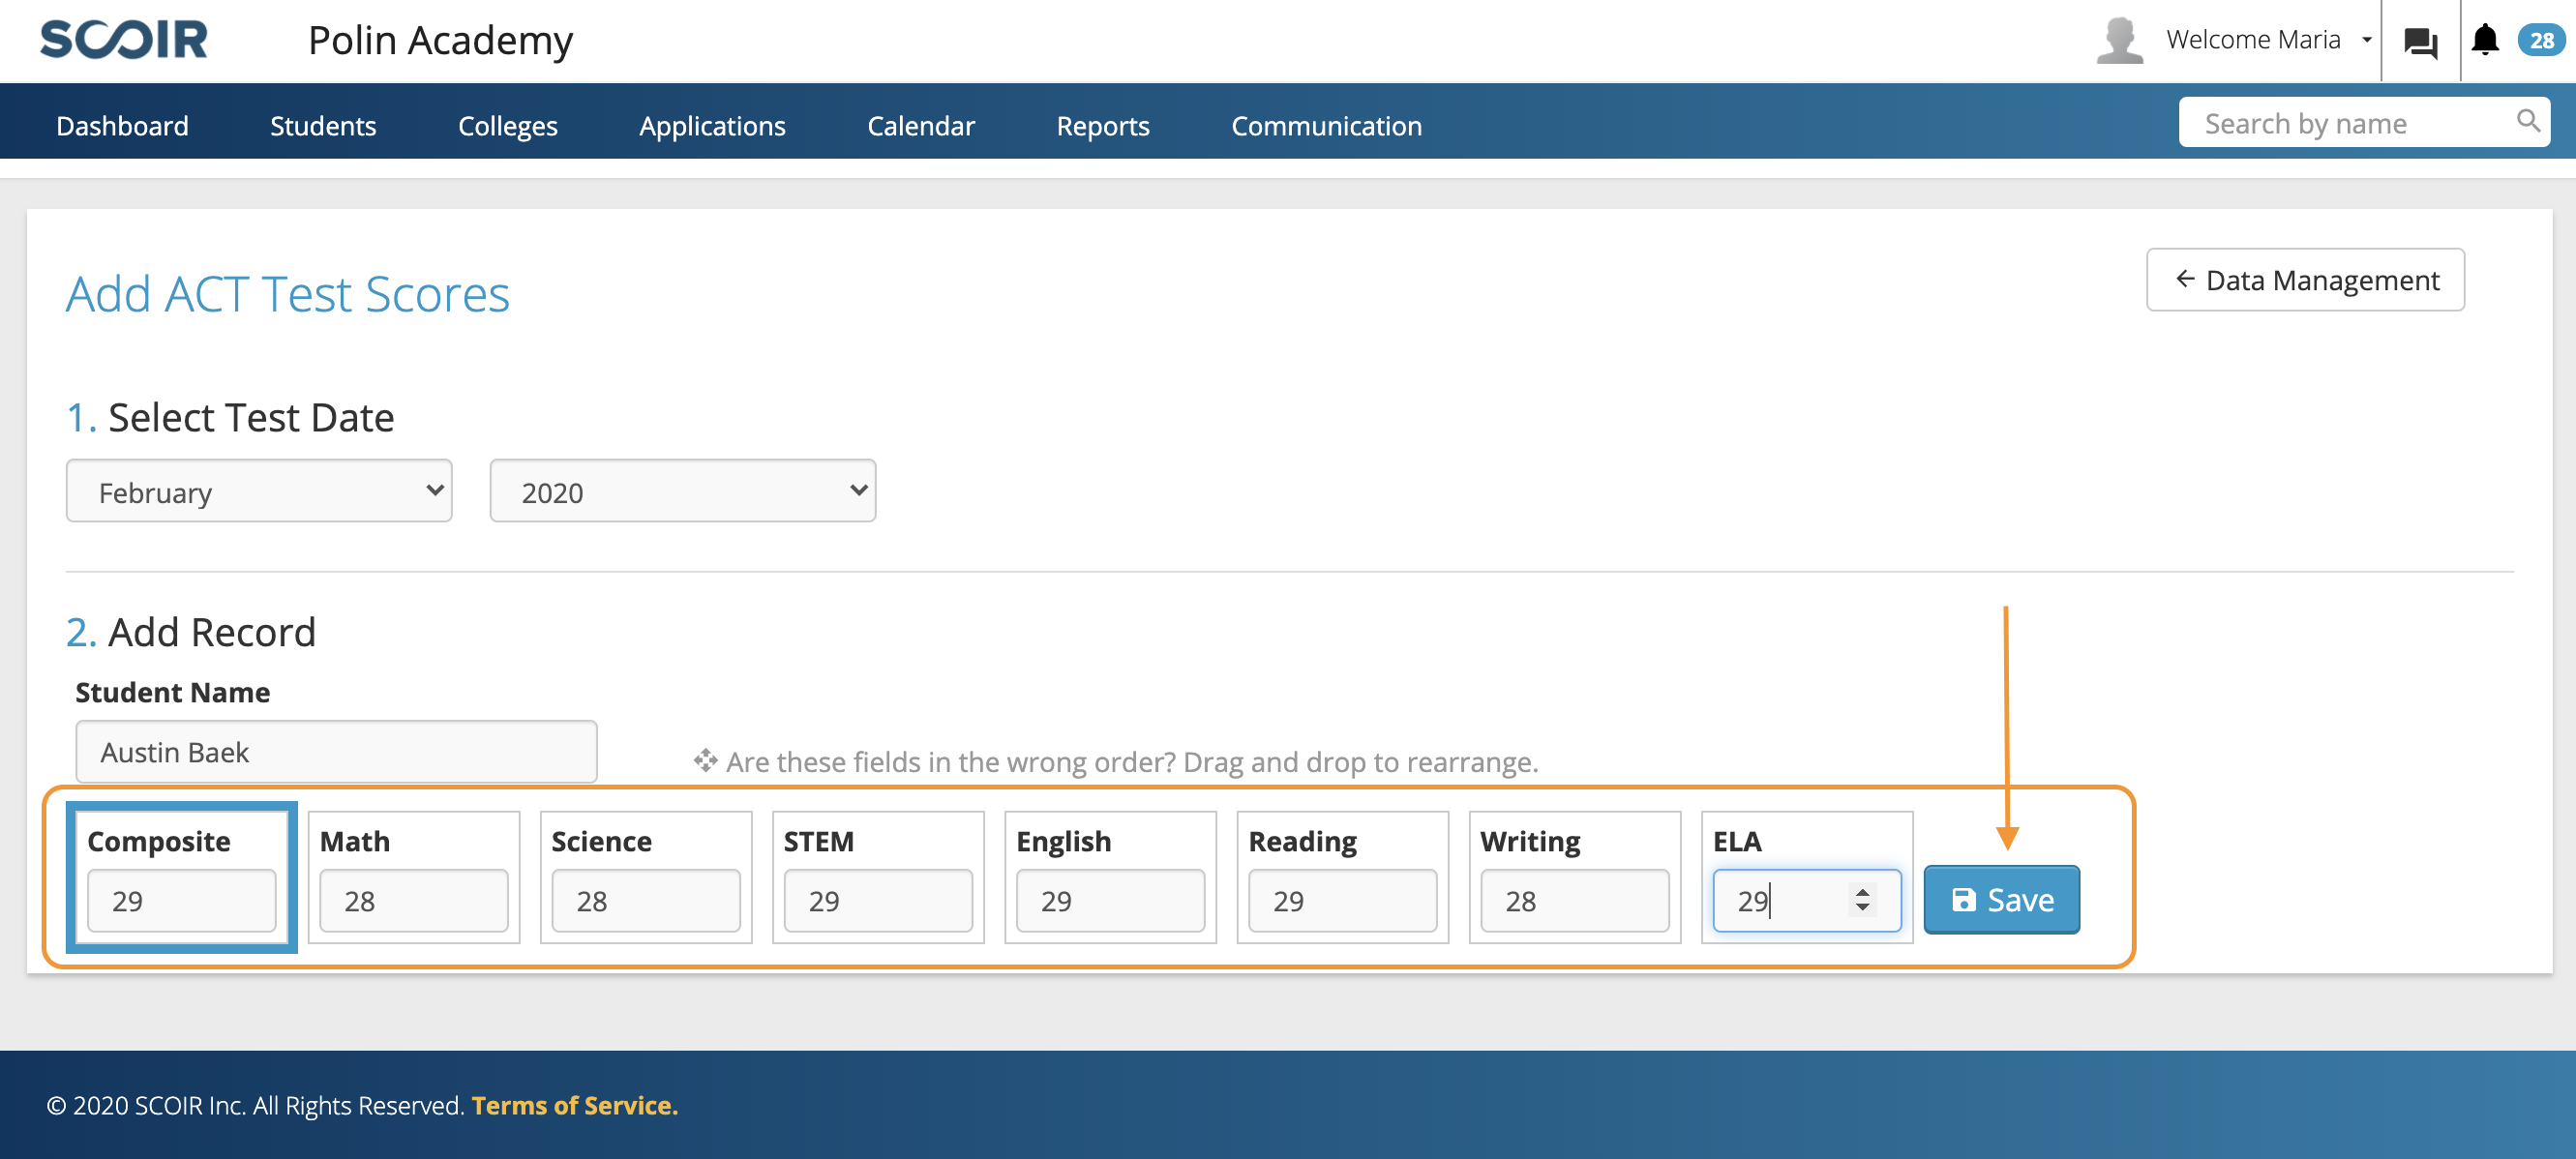
Task: Click the user avatar icon
Action: point(2119,41)
